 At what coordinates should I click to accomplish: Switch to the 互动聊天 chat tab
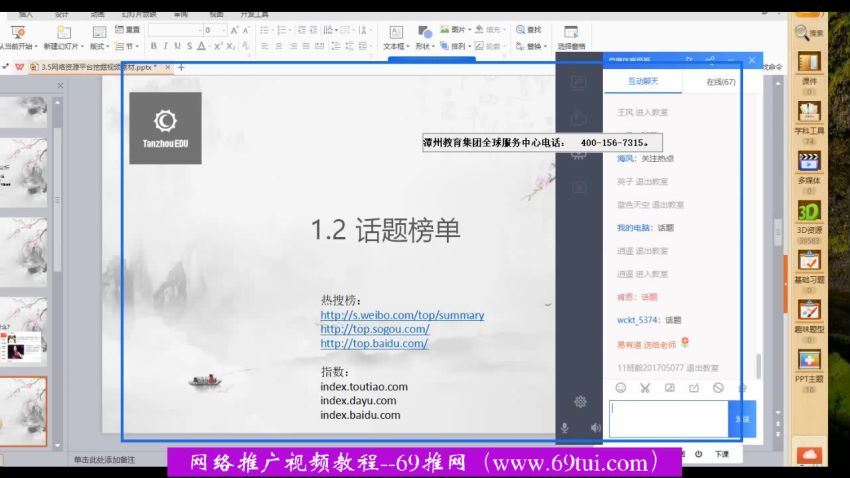tap(643, 81)
